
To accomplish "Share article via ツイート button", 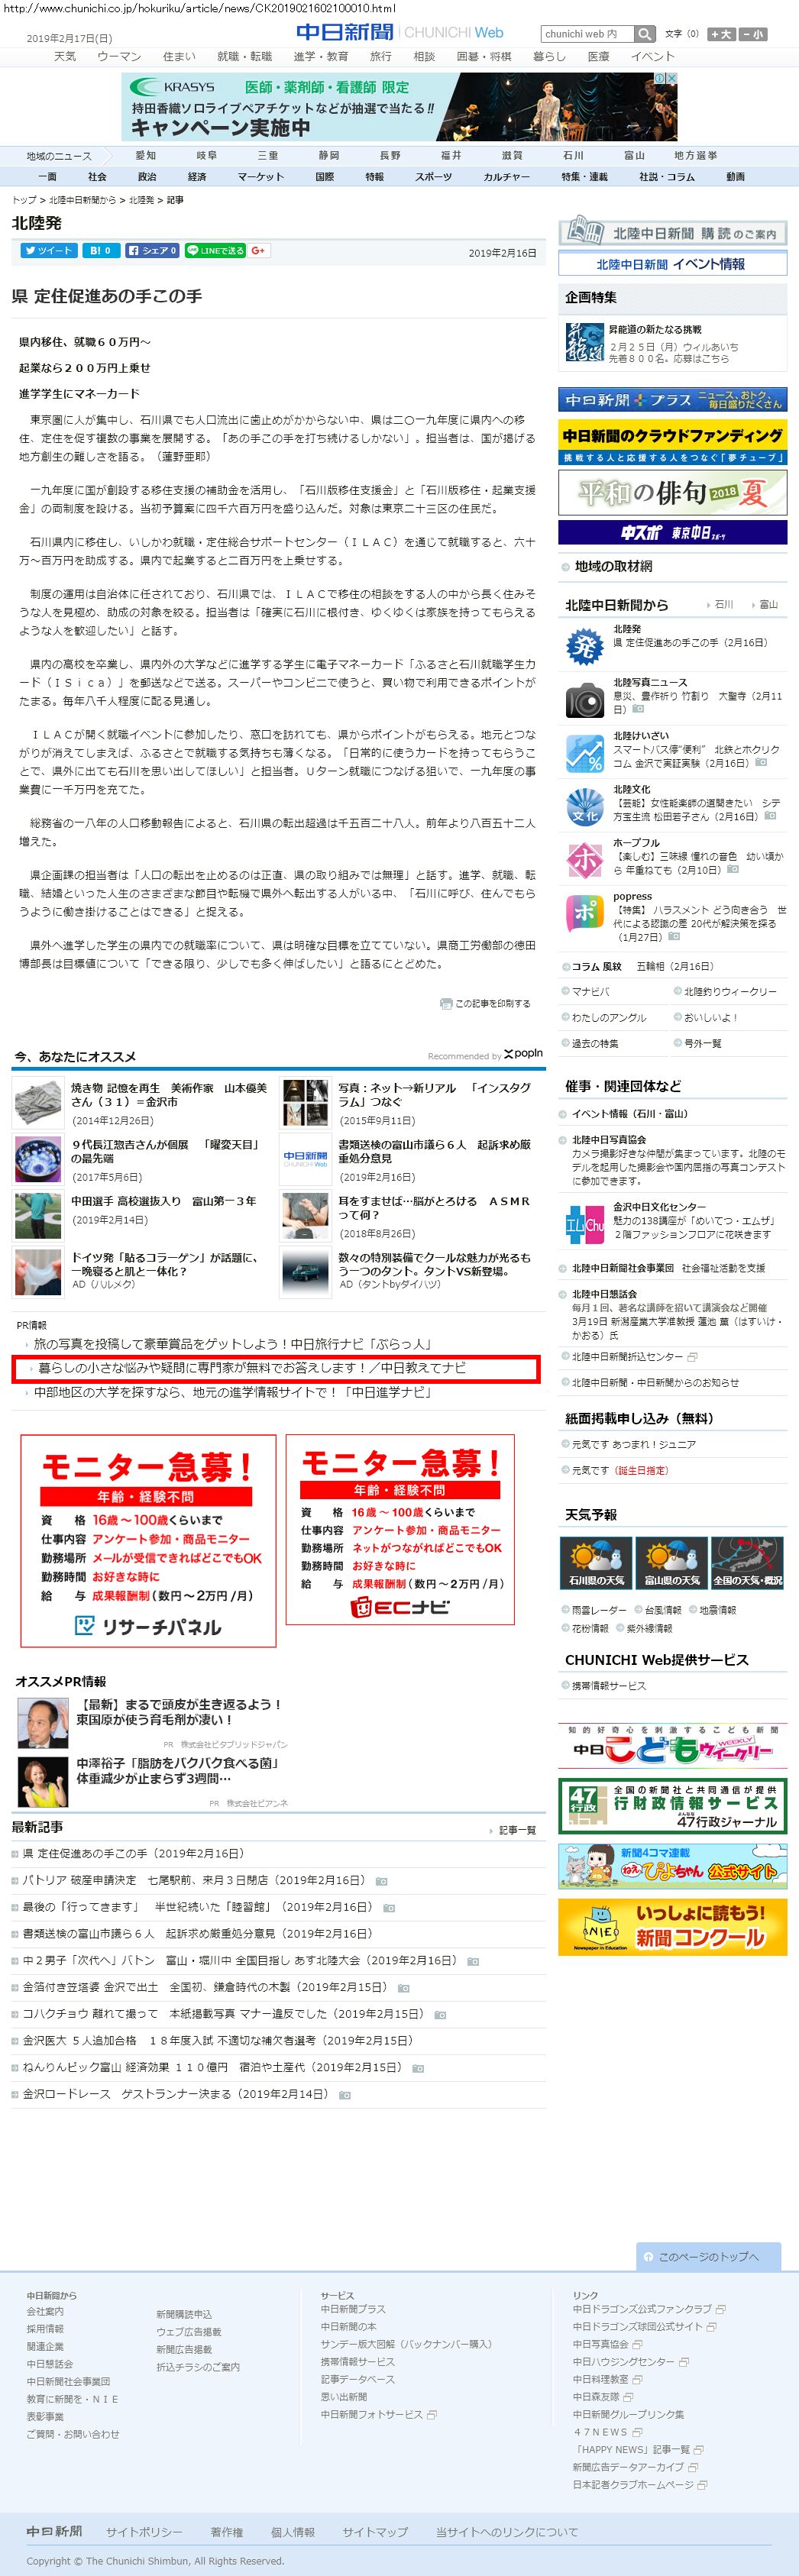I will coord(48,250).
